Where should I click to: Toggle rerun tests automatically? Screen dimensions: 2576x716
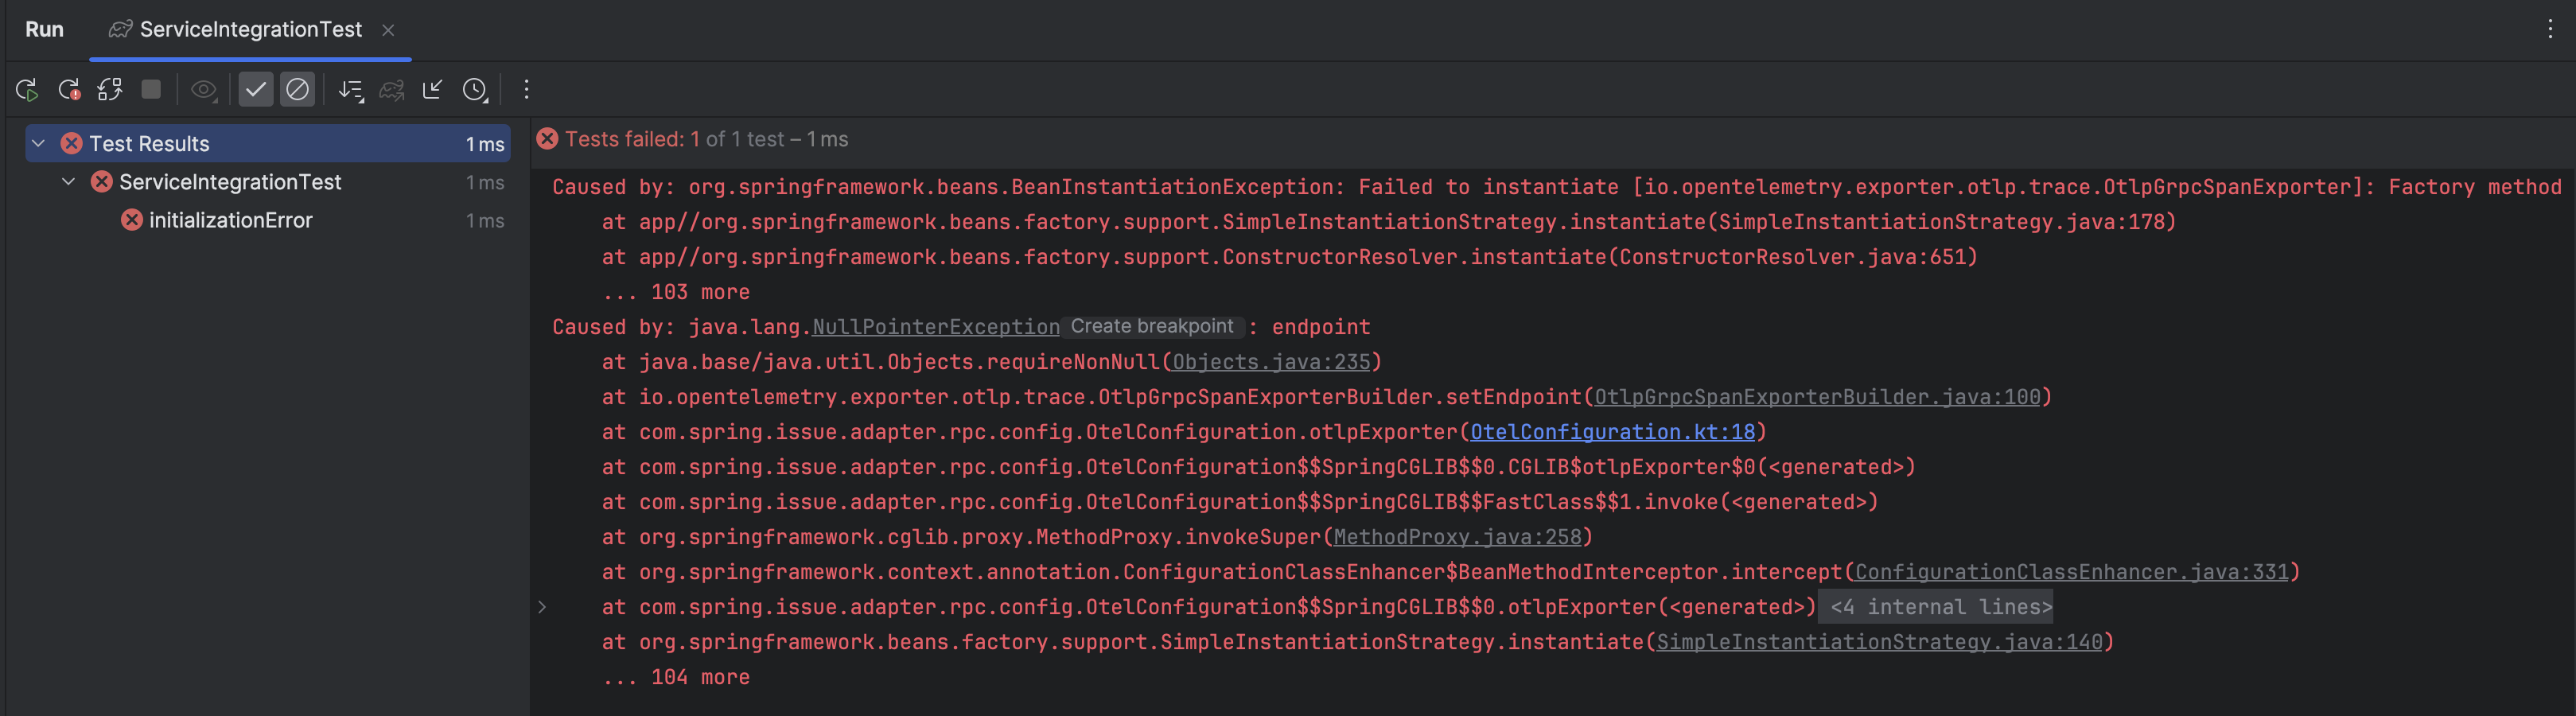(109, 90)
